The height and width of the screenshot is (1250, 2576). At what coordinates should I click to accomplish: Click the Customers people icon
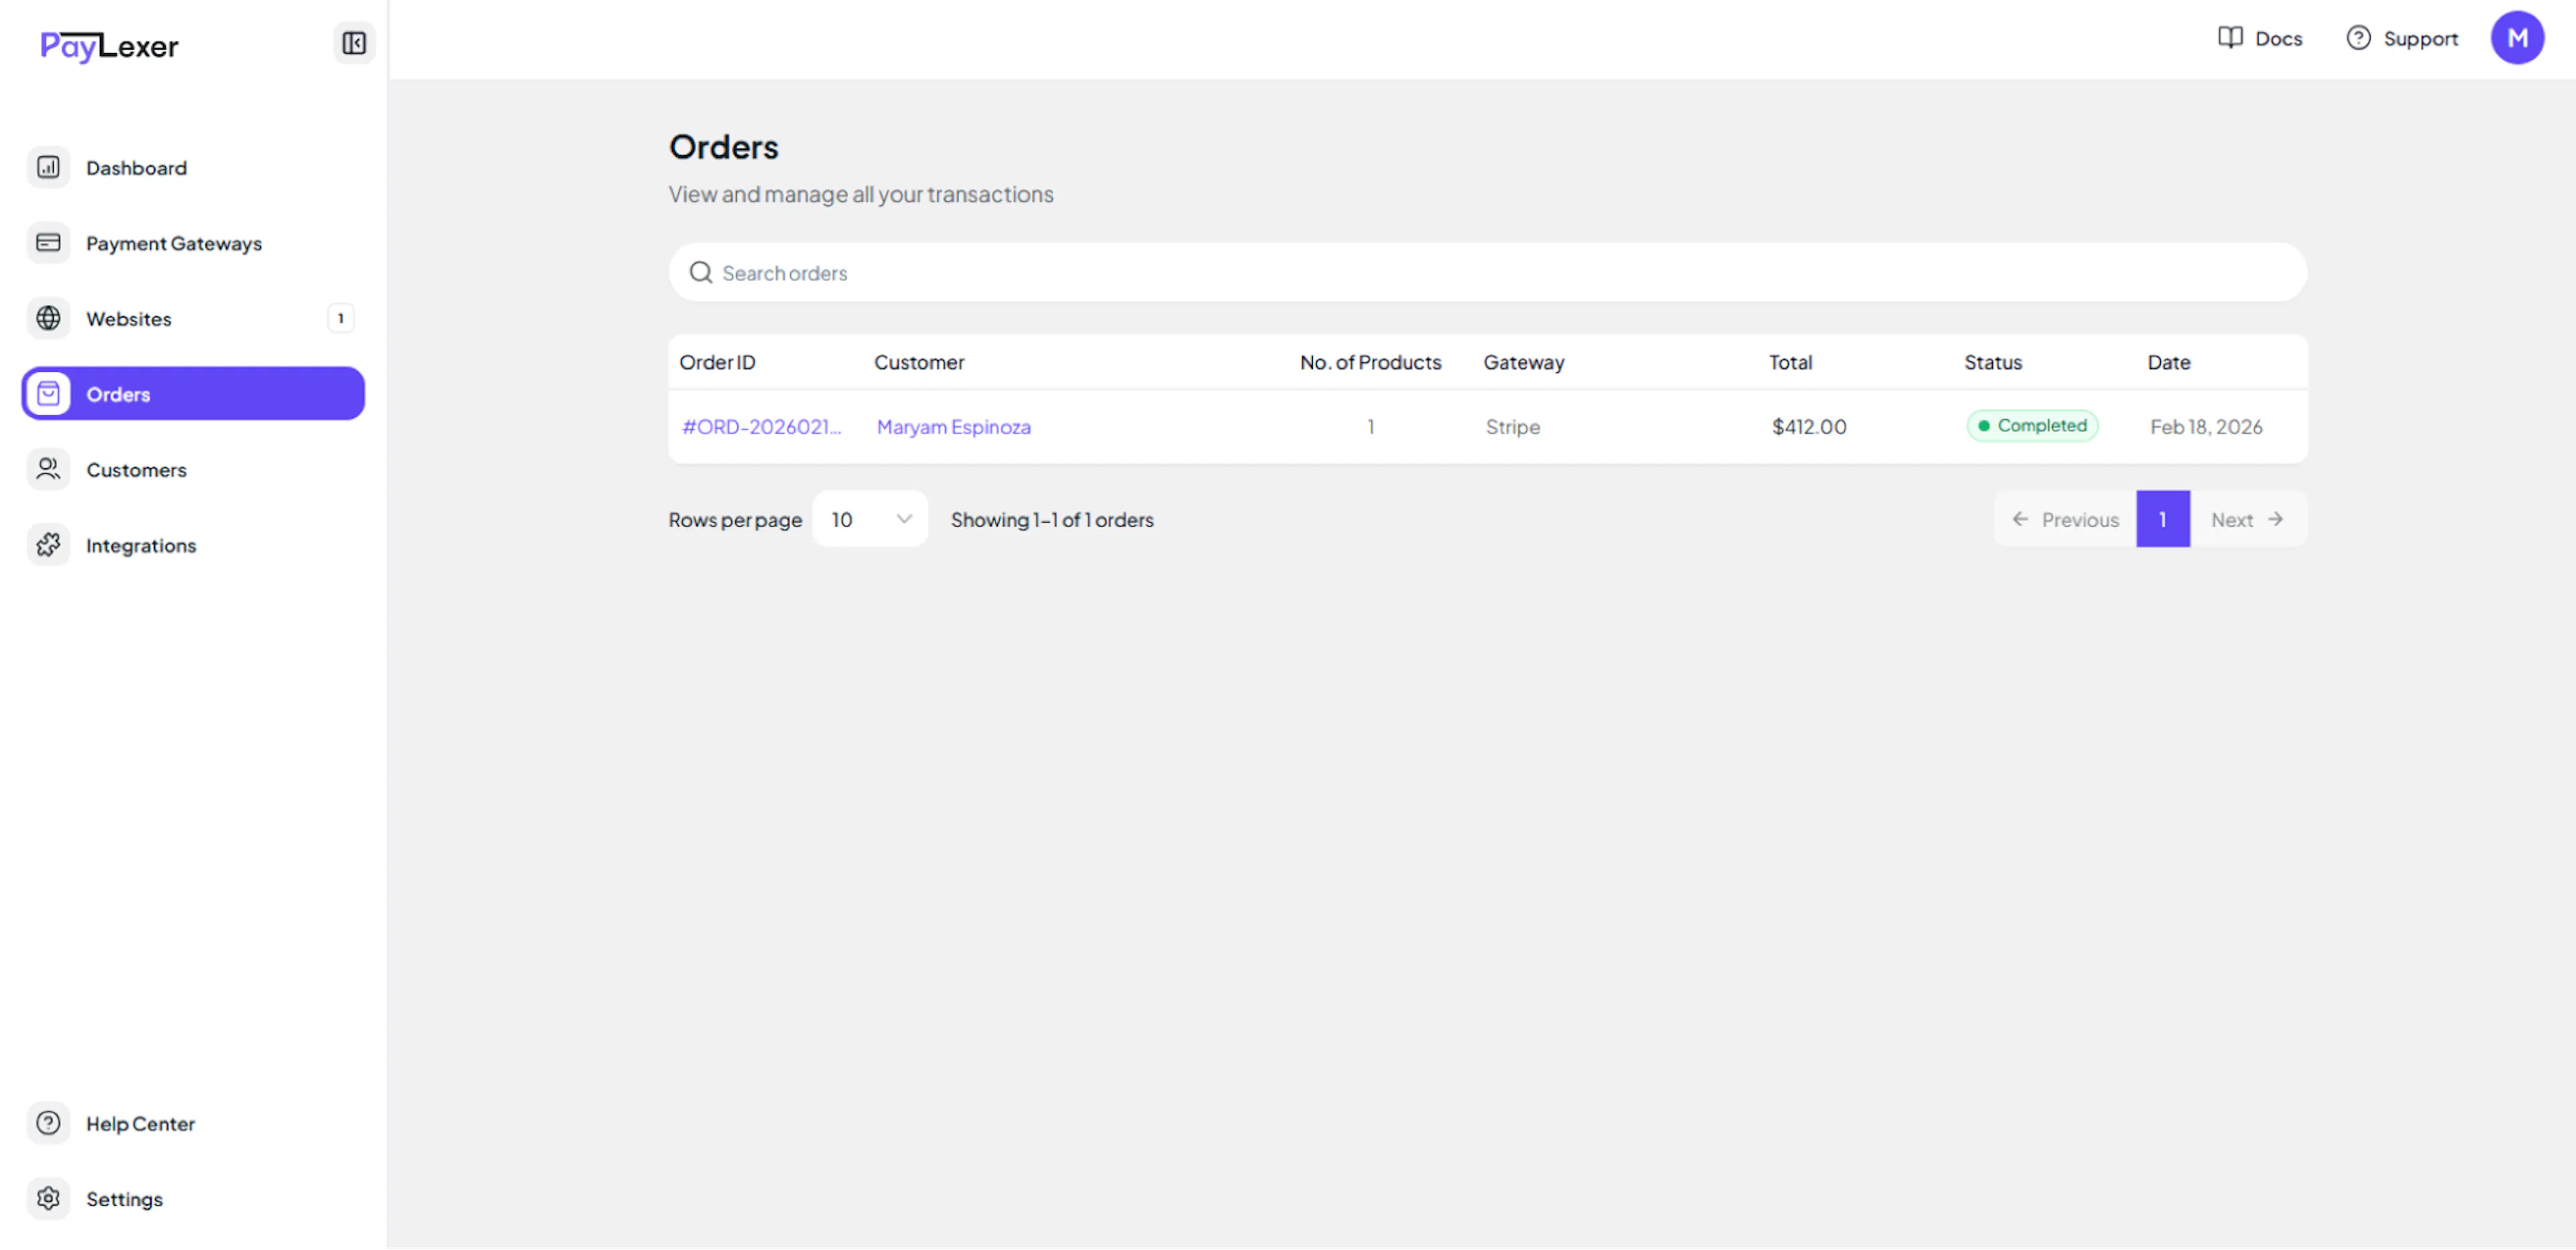[48, 469]
